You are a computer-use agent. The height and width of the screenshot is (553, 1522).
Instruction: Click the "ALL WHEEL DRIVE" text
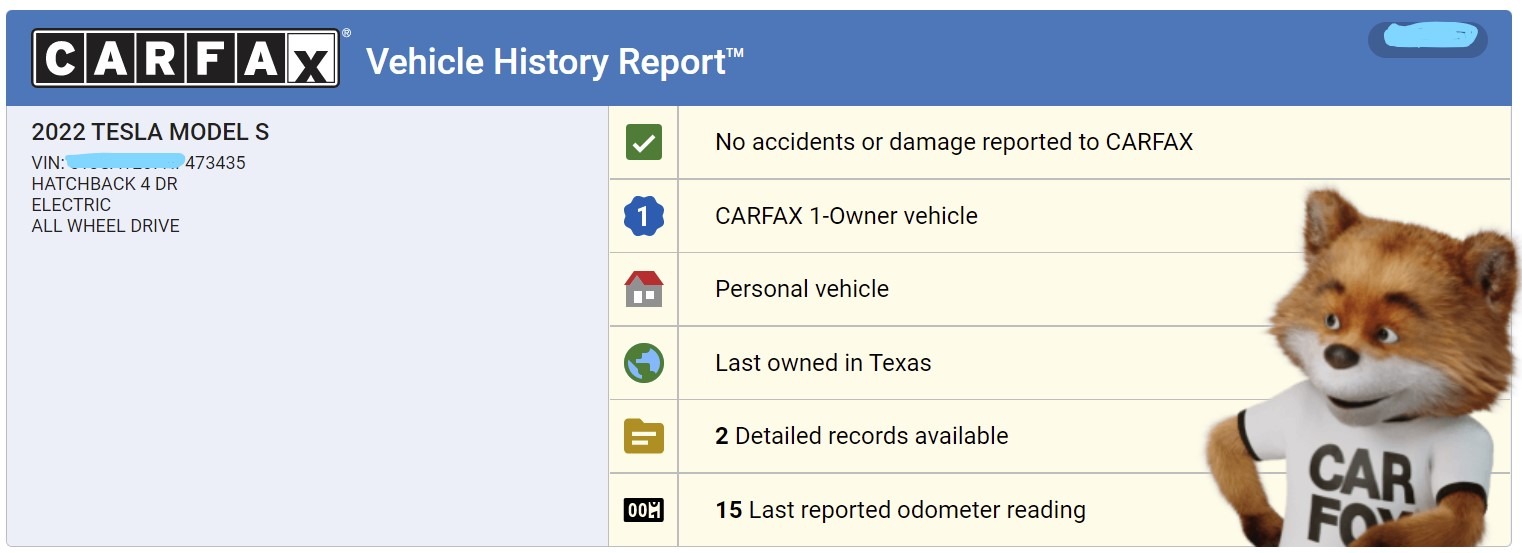coord(106,226)
